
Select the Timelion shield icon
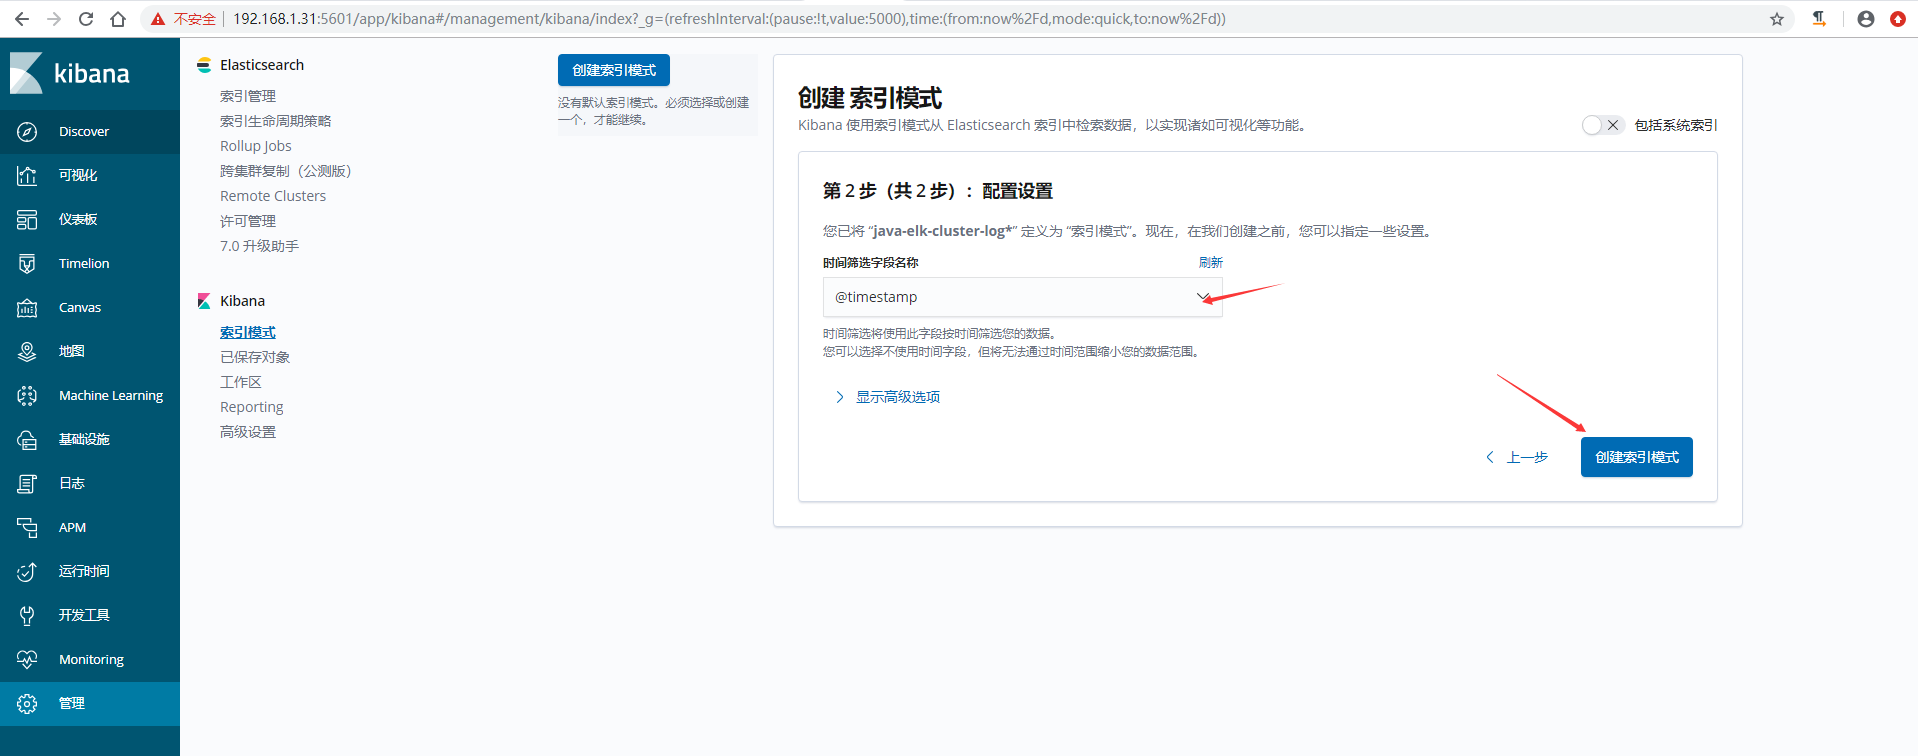(x=27, y=264)
